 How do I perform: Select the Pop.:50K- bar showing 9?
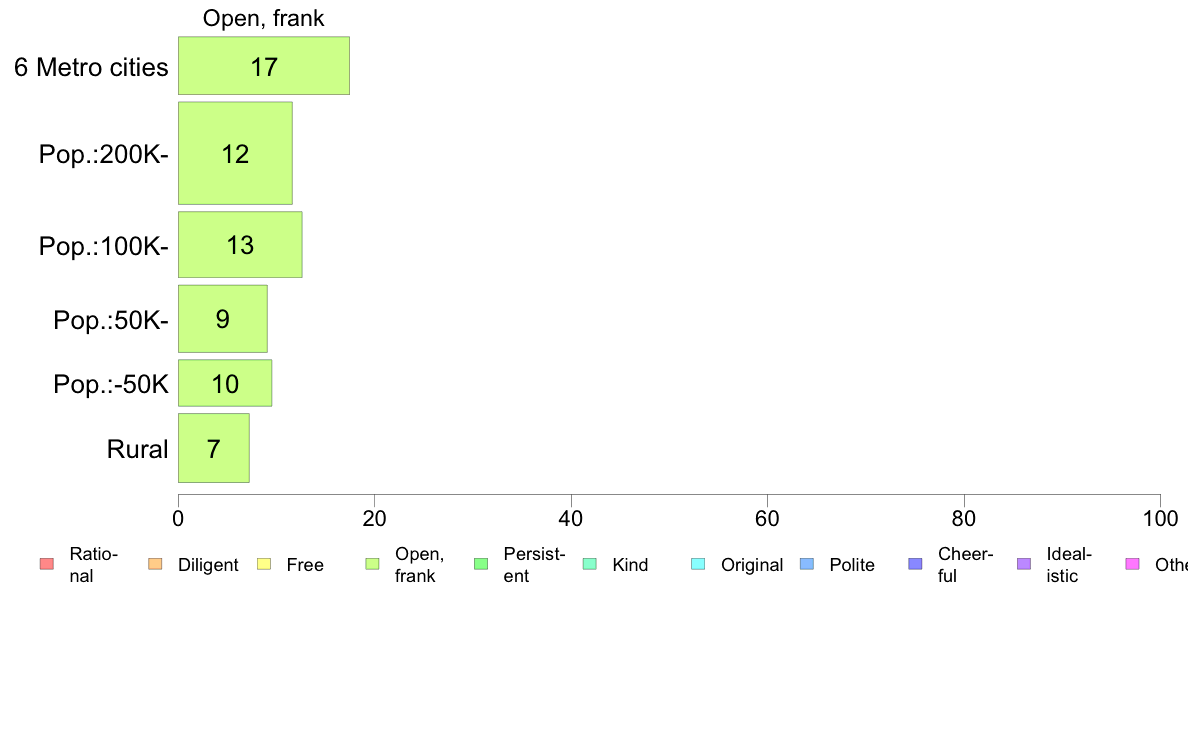pyautogui.click(x=223, y=318)
